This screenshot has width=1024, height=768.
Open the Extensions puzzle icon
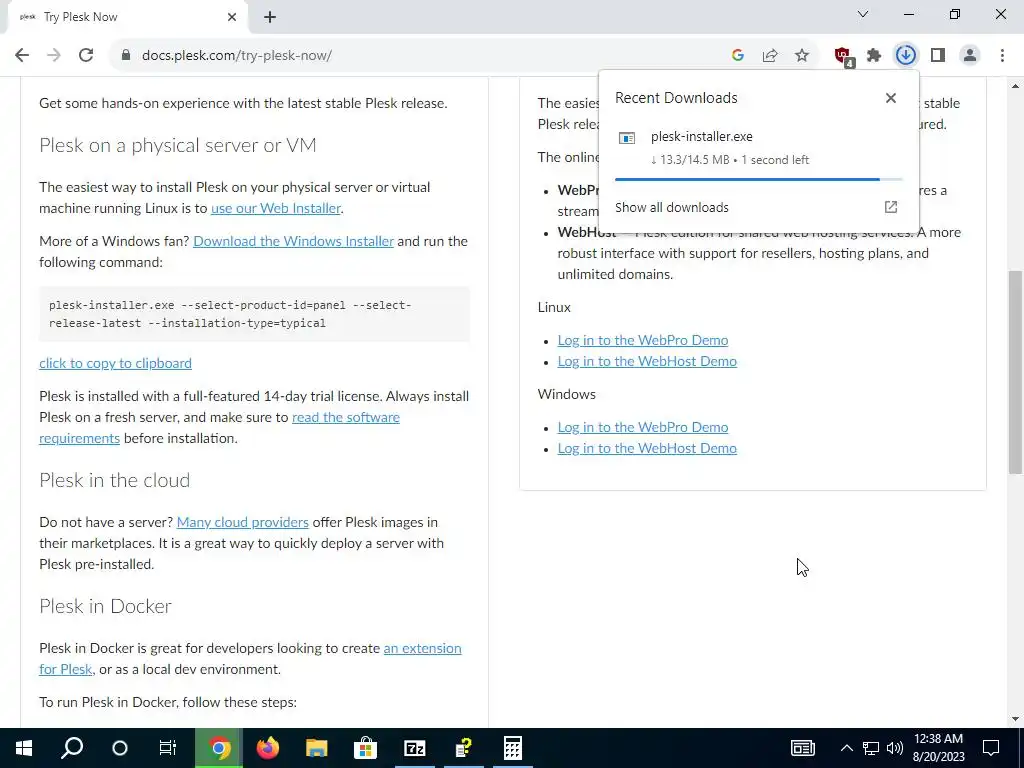pos(874,56)
